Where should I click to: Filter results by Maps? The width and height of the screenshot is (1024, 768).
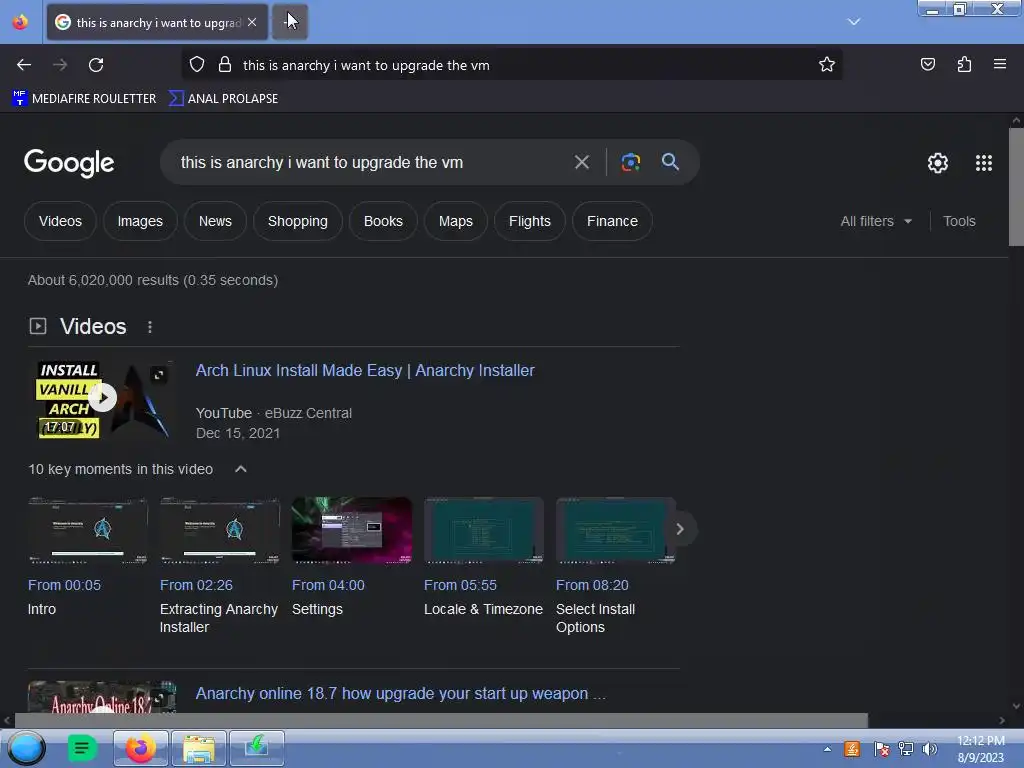pos(455,221)
